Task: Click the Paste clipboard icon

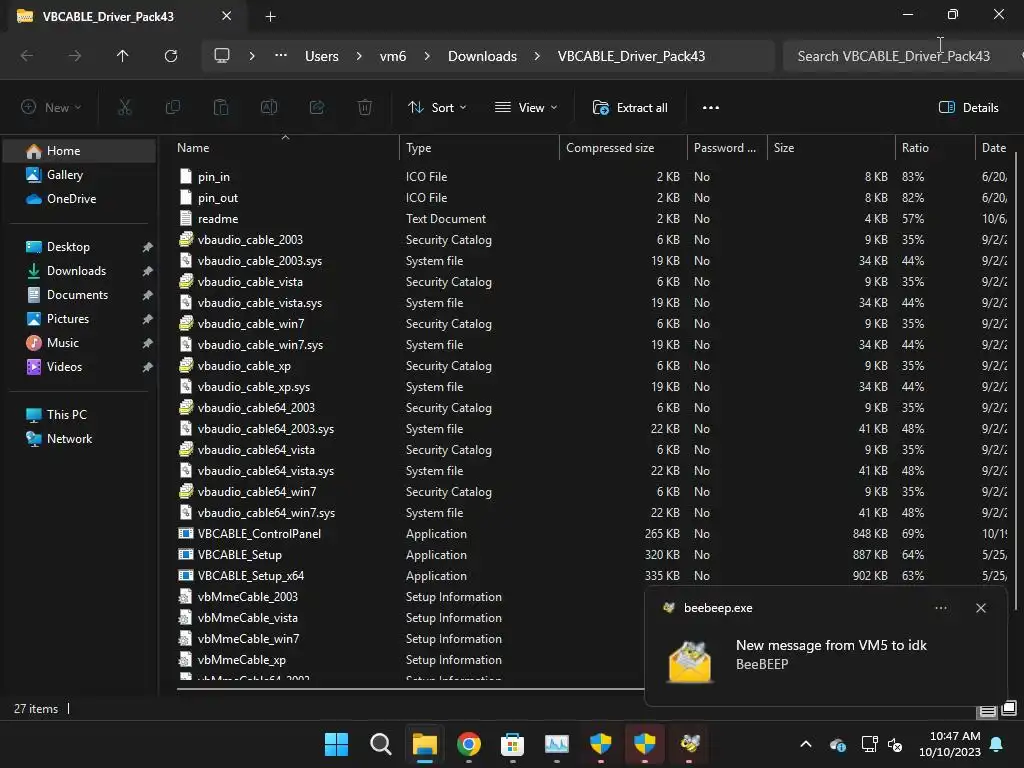Action: [x=221, y=108]
